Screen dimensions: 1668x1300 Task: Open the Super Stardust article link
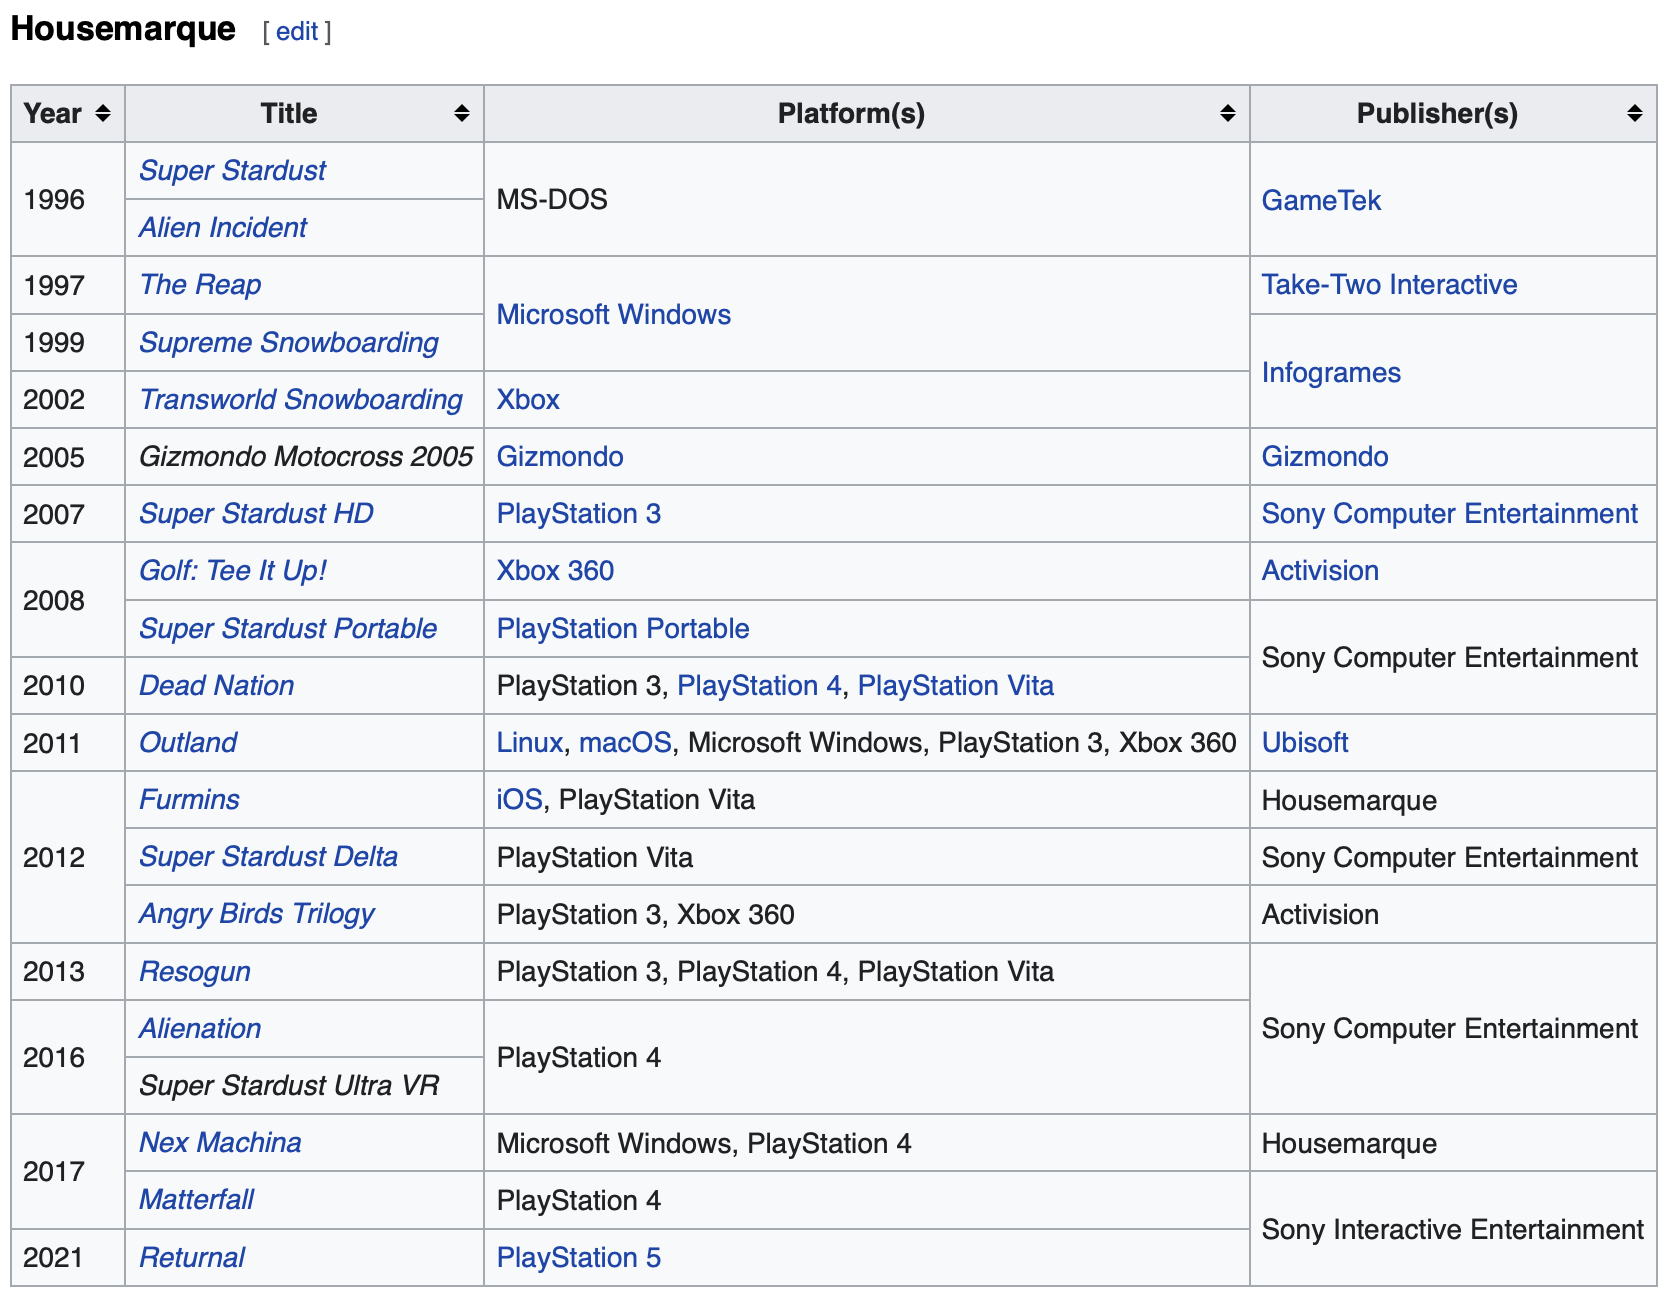pos(232,170)
